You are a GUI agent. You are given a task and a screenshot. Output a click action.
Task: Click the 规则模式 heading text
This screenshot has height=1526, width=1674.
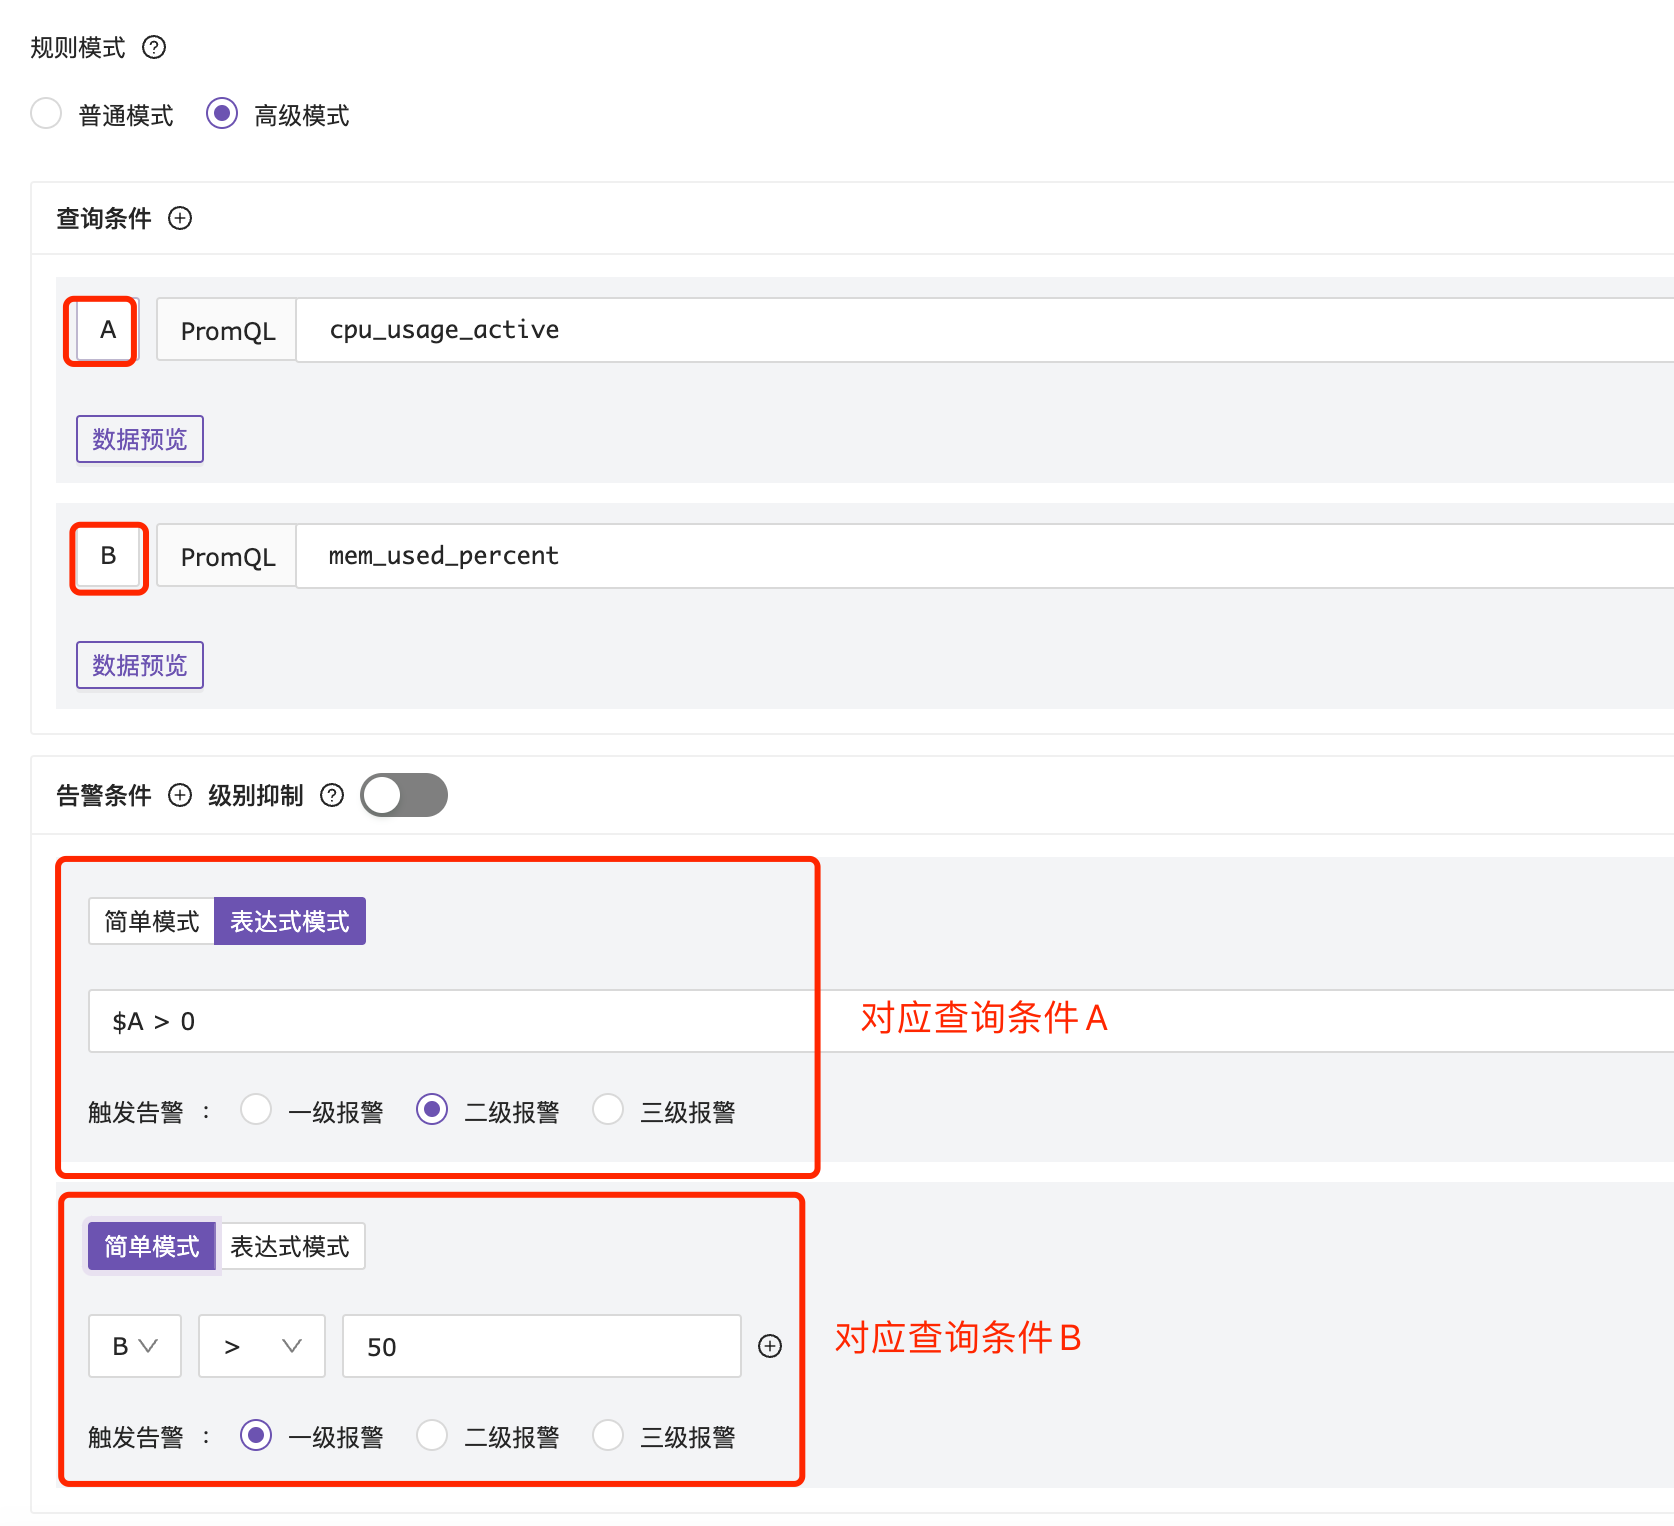coord(78,47)
